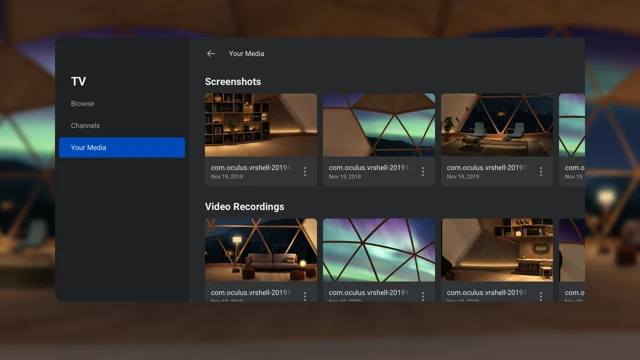The height and width of the screenshot is (360, 640).
Task: Open the lounge chairs screenshot thumbnail
Action: tap(497, 125)
